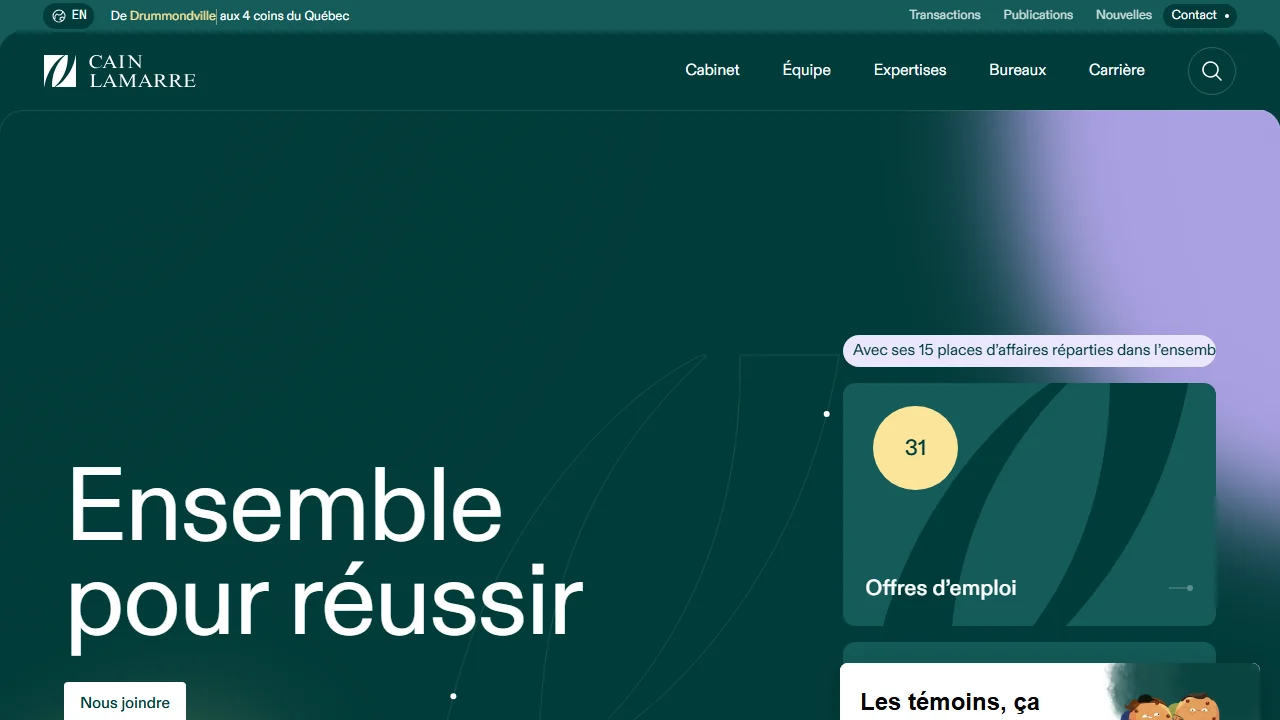Switch language with the EN globe button
This screenshot has height=720, width=1280.
(x=69, y=15)
